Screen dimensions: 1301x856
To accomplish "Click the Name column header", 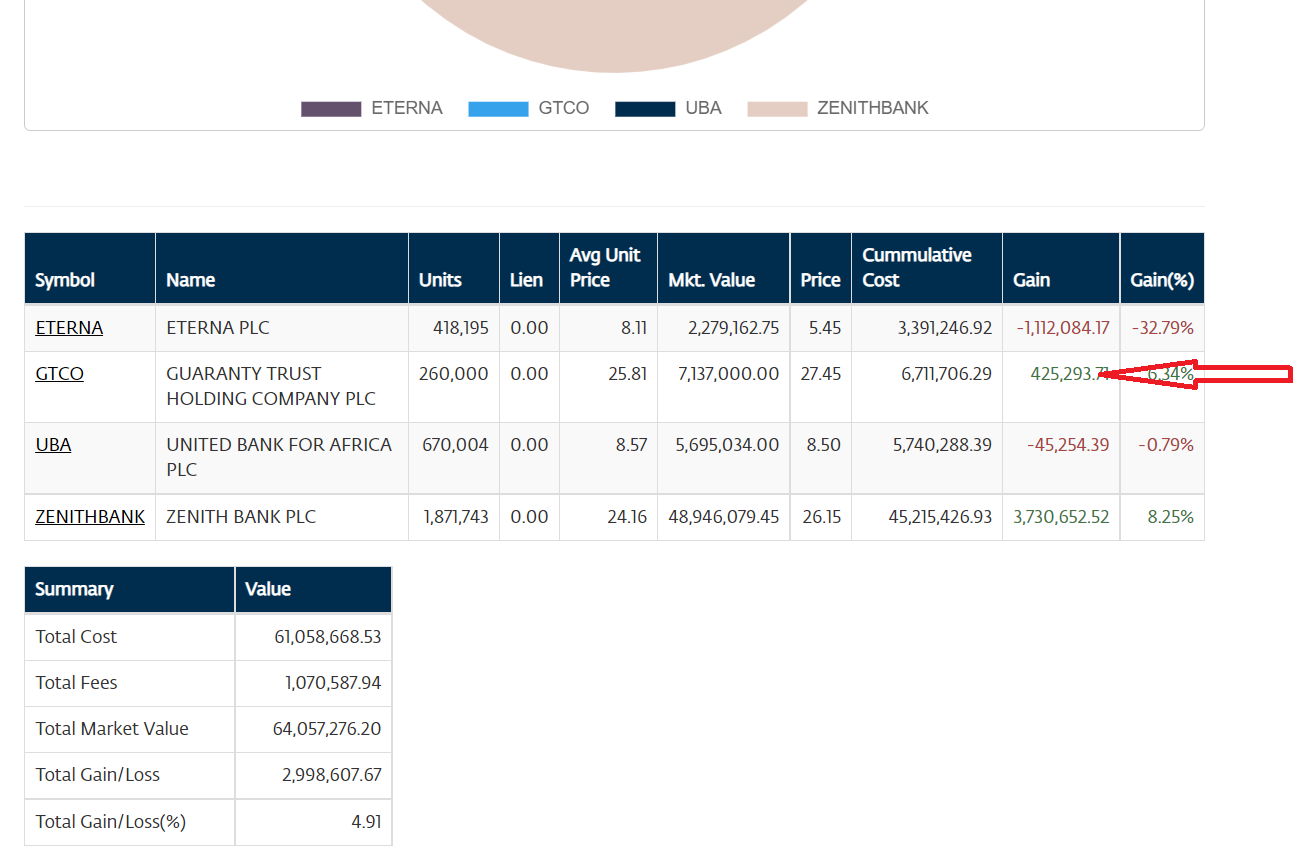I will [x=282, y=268].
